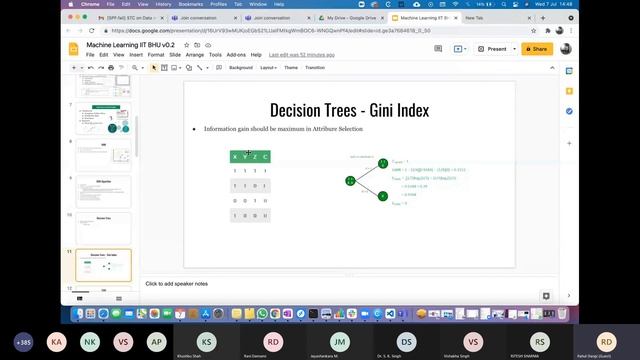Select slide 7 thumbnail

click(x=104, y=119)
